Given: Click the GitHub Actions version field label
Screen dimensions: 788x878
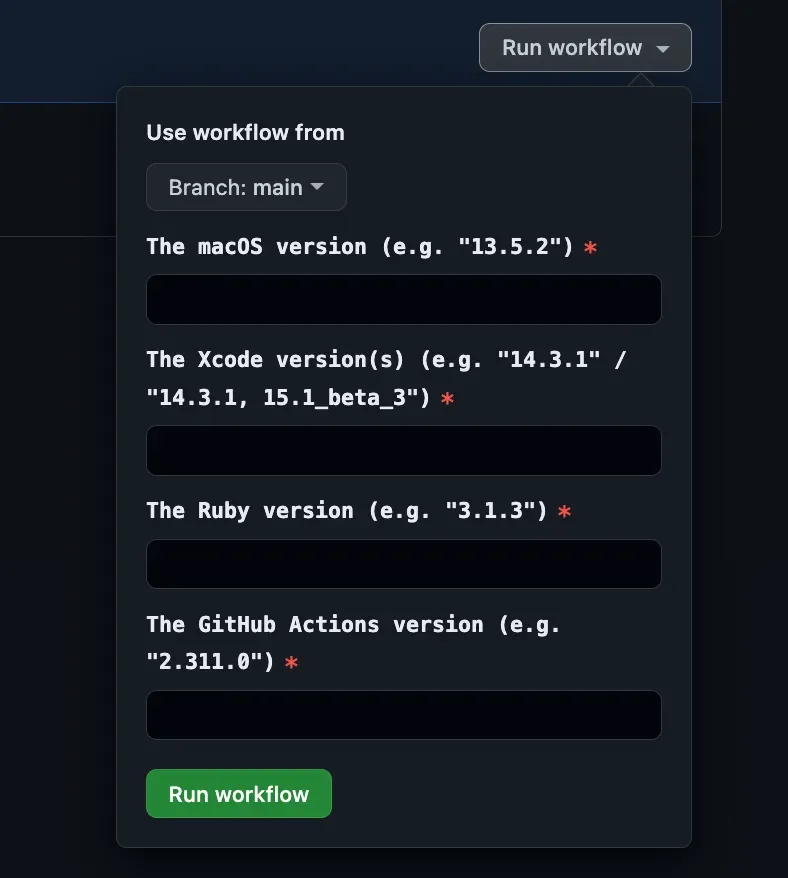Looking at the screenshot, I should 353,643.
